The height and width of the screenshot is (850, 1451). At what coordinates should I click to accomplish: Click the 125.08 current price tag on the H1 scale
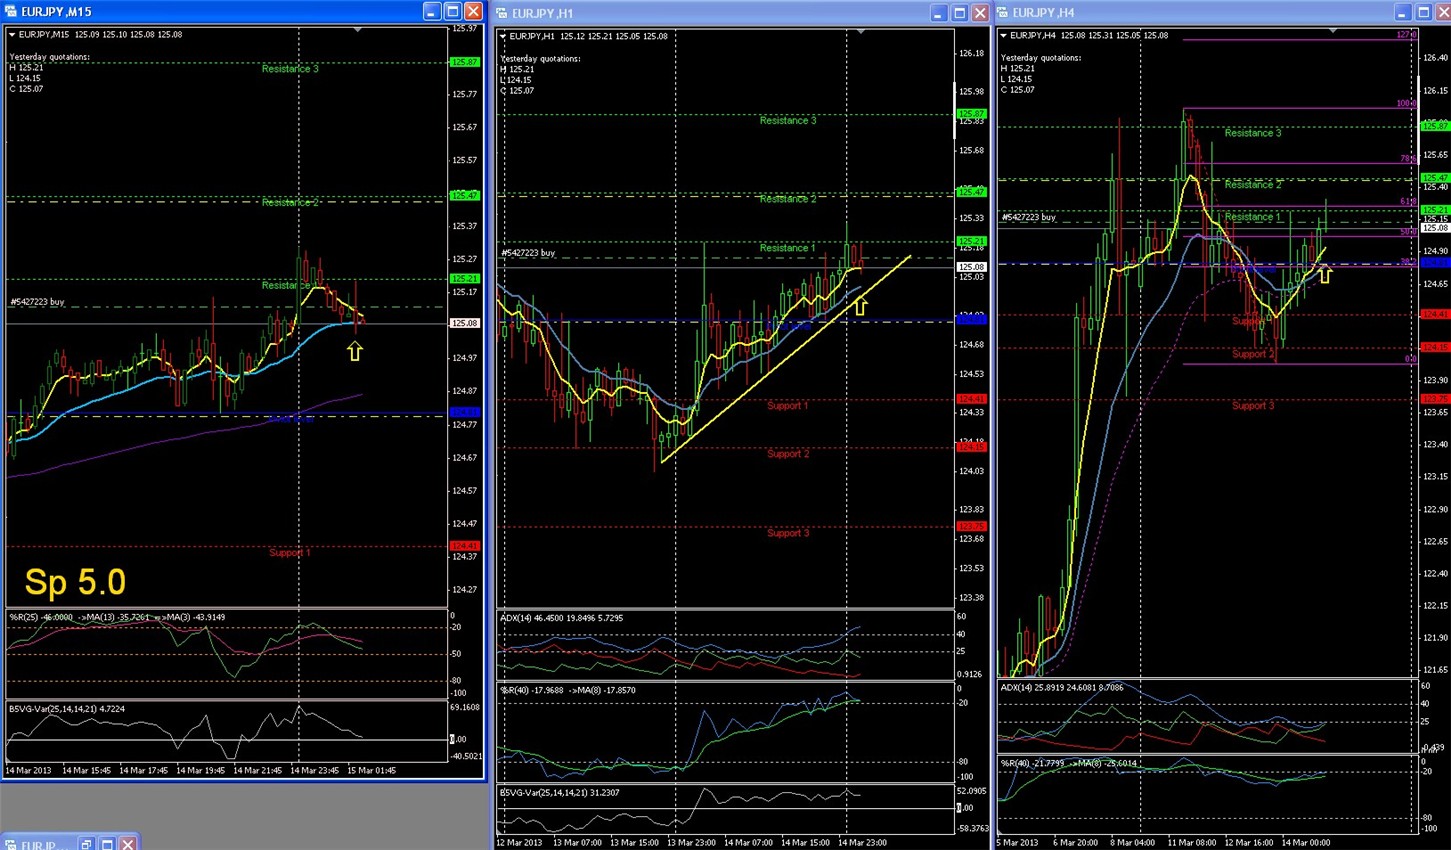972,267
